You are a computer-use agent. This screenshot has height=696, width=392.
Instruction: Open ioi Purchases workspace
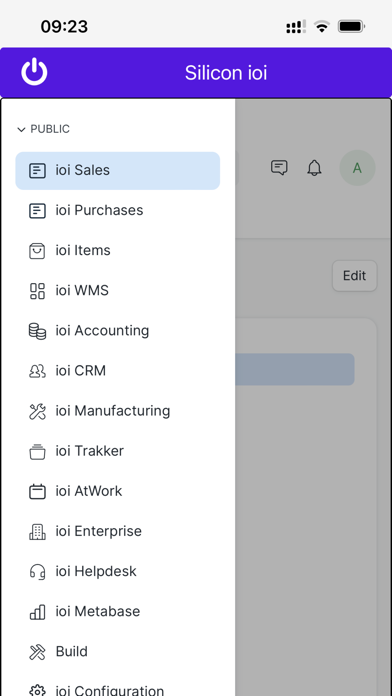[x=118, y=210]
